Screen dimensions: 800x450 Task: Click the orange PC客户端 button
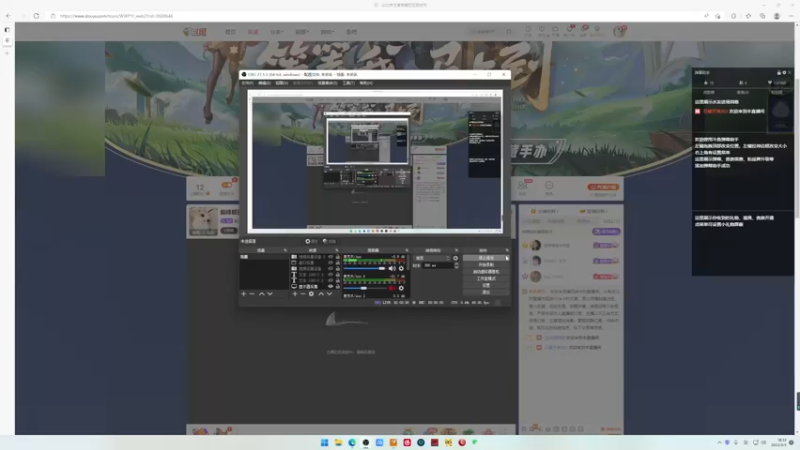[603, 187]
